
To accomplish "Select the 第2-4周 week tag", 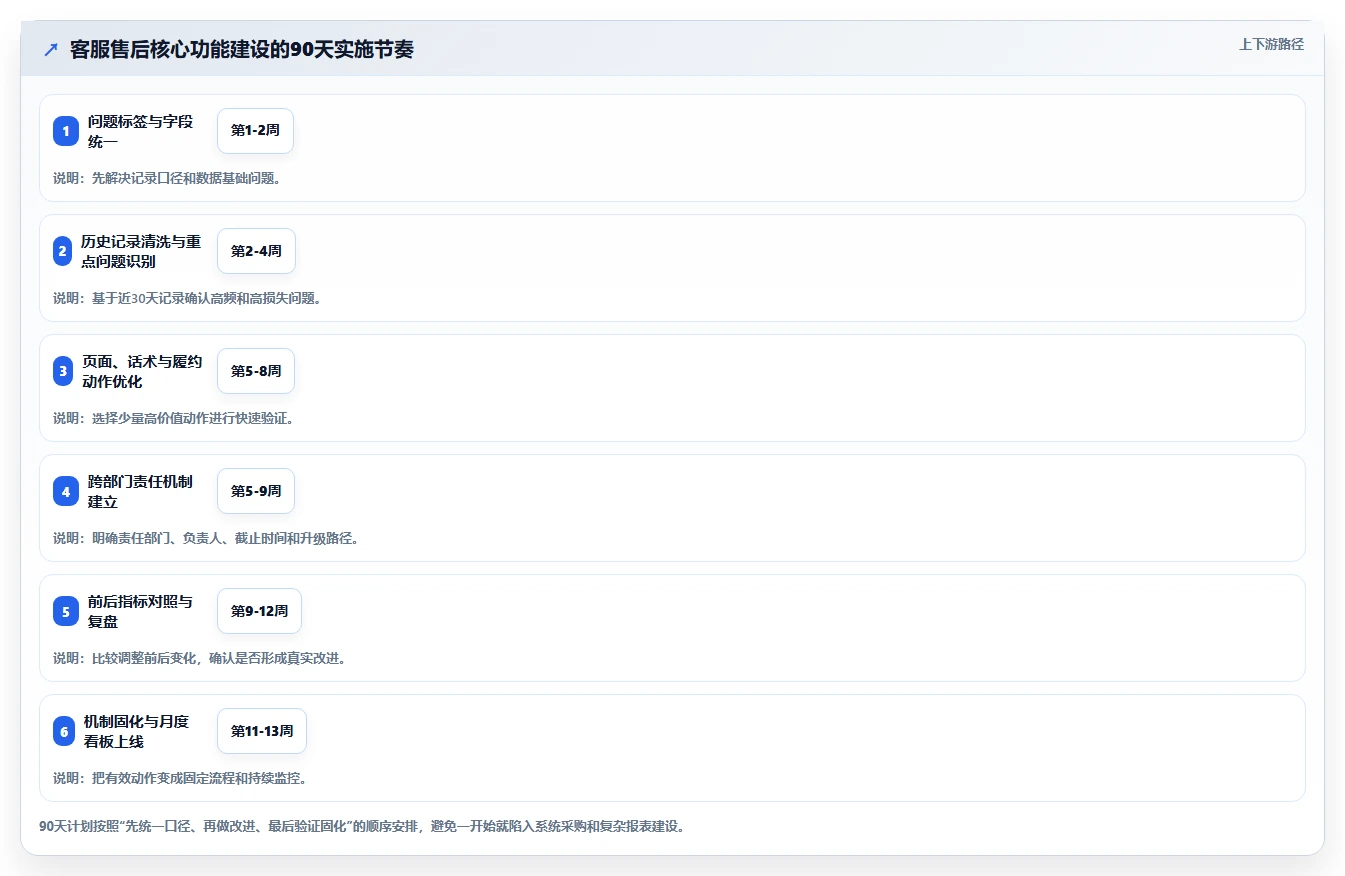I will click(x=256, y=251).
